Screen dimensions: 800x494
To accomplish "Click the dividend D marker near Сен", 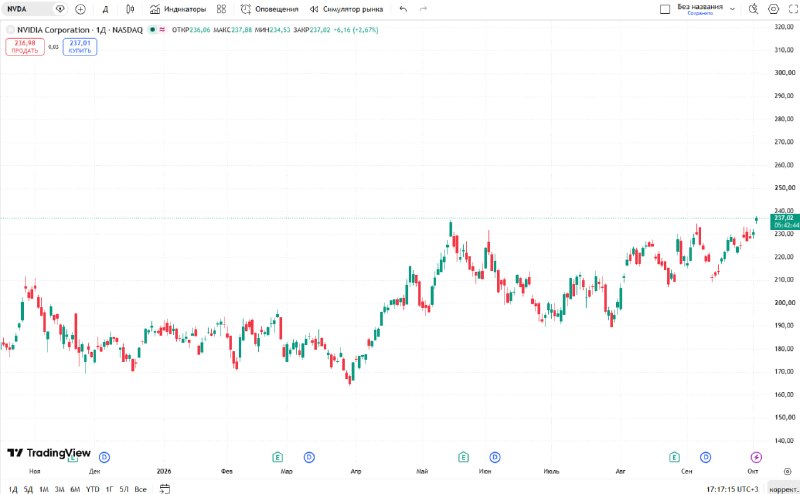I will 706,457.
